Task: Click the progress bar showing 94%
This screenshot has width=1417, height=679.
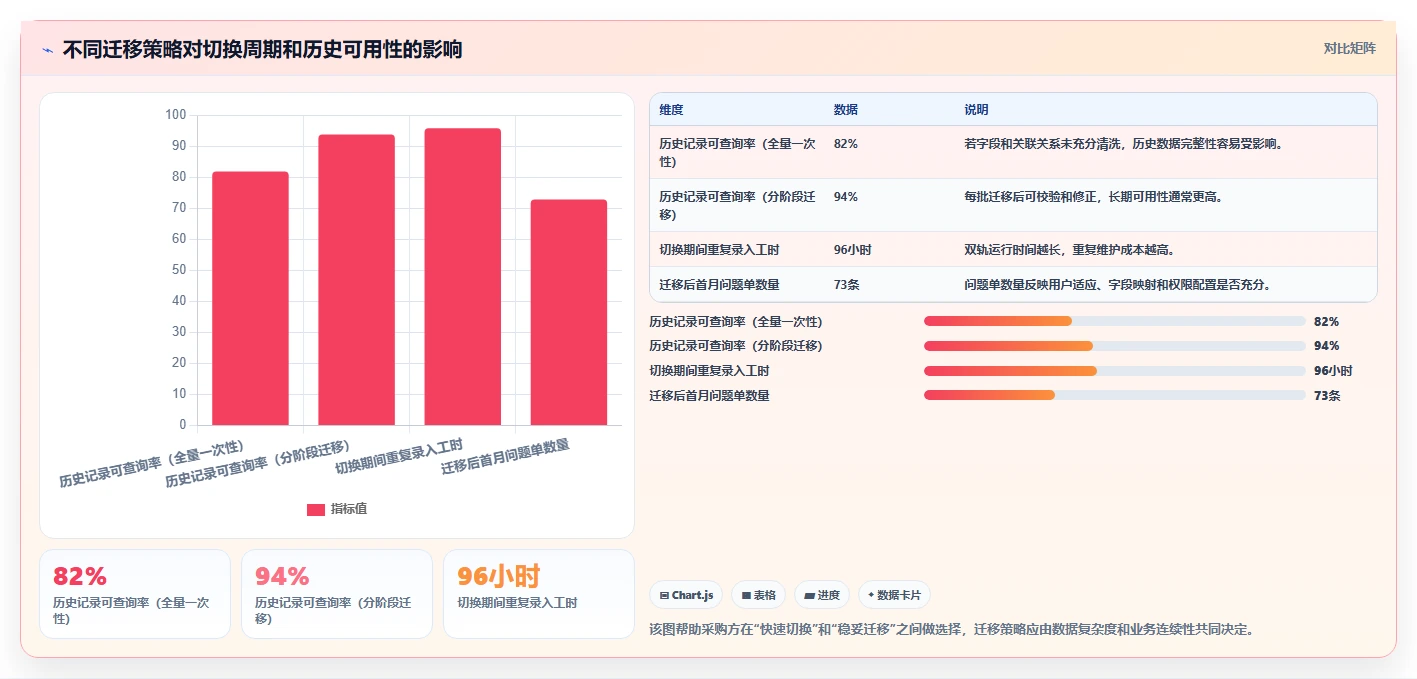Action: 1115,346
